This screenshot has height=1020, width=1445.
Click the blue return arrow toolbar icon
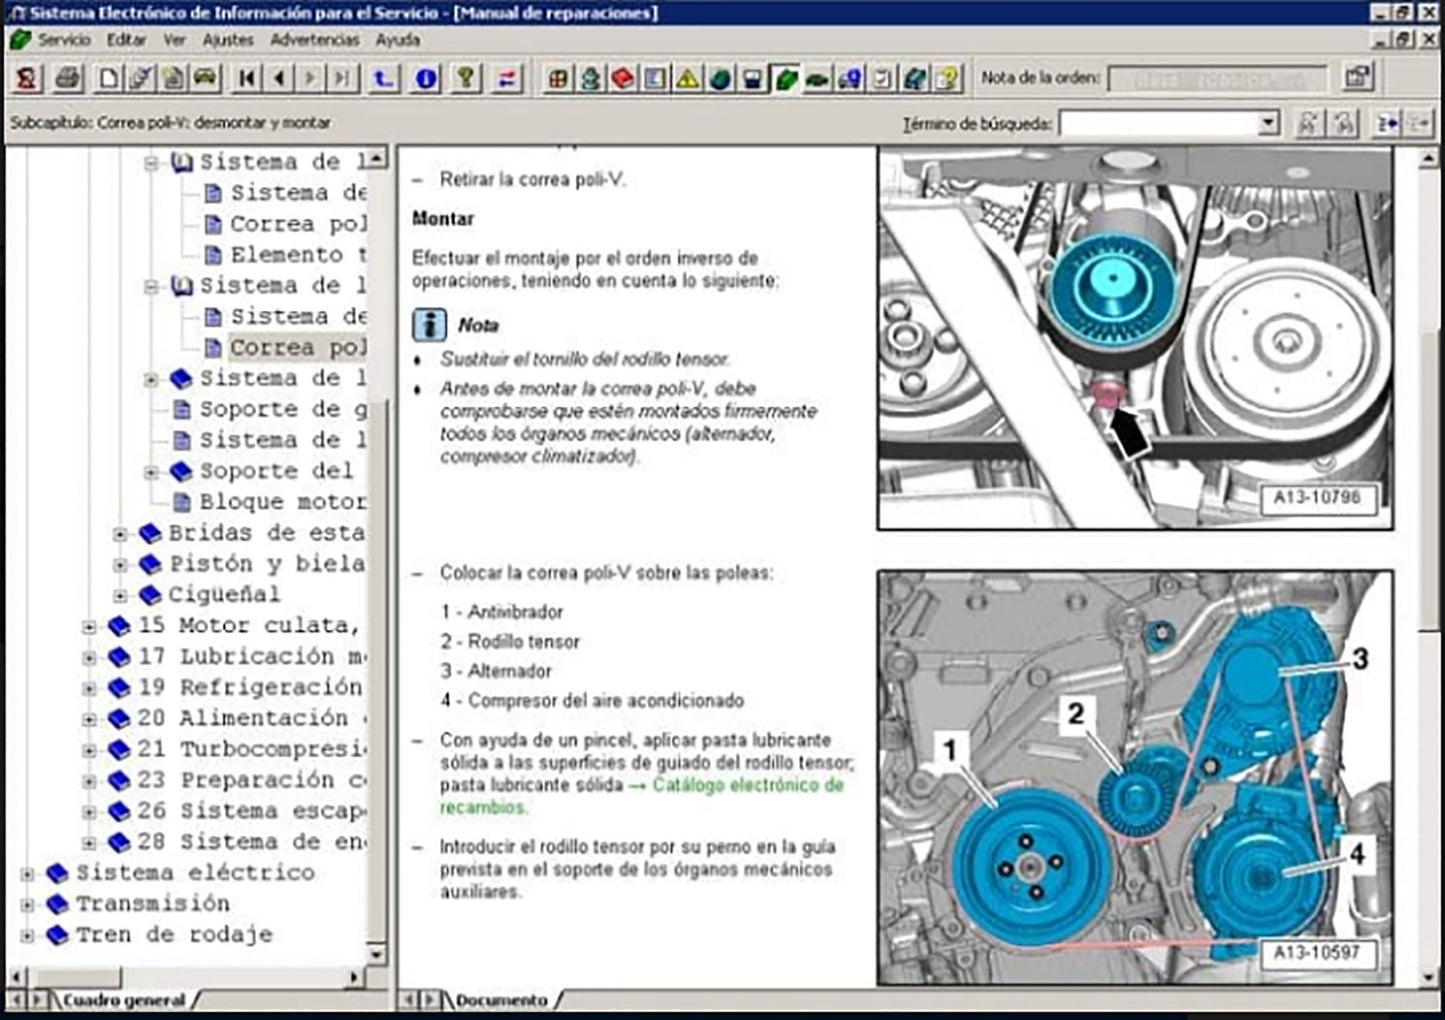(x=383, y=78)
